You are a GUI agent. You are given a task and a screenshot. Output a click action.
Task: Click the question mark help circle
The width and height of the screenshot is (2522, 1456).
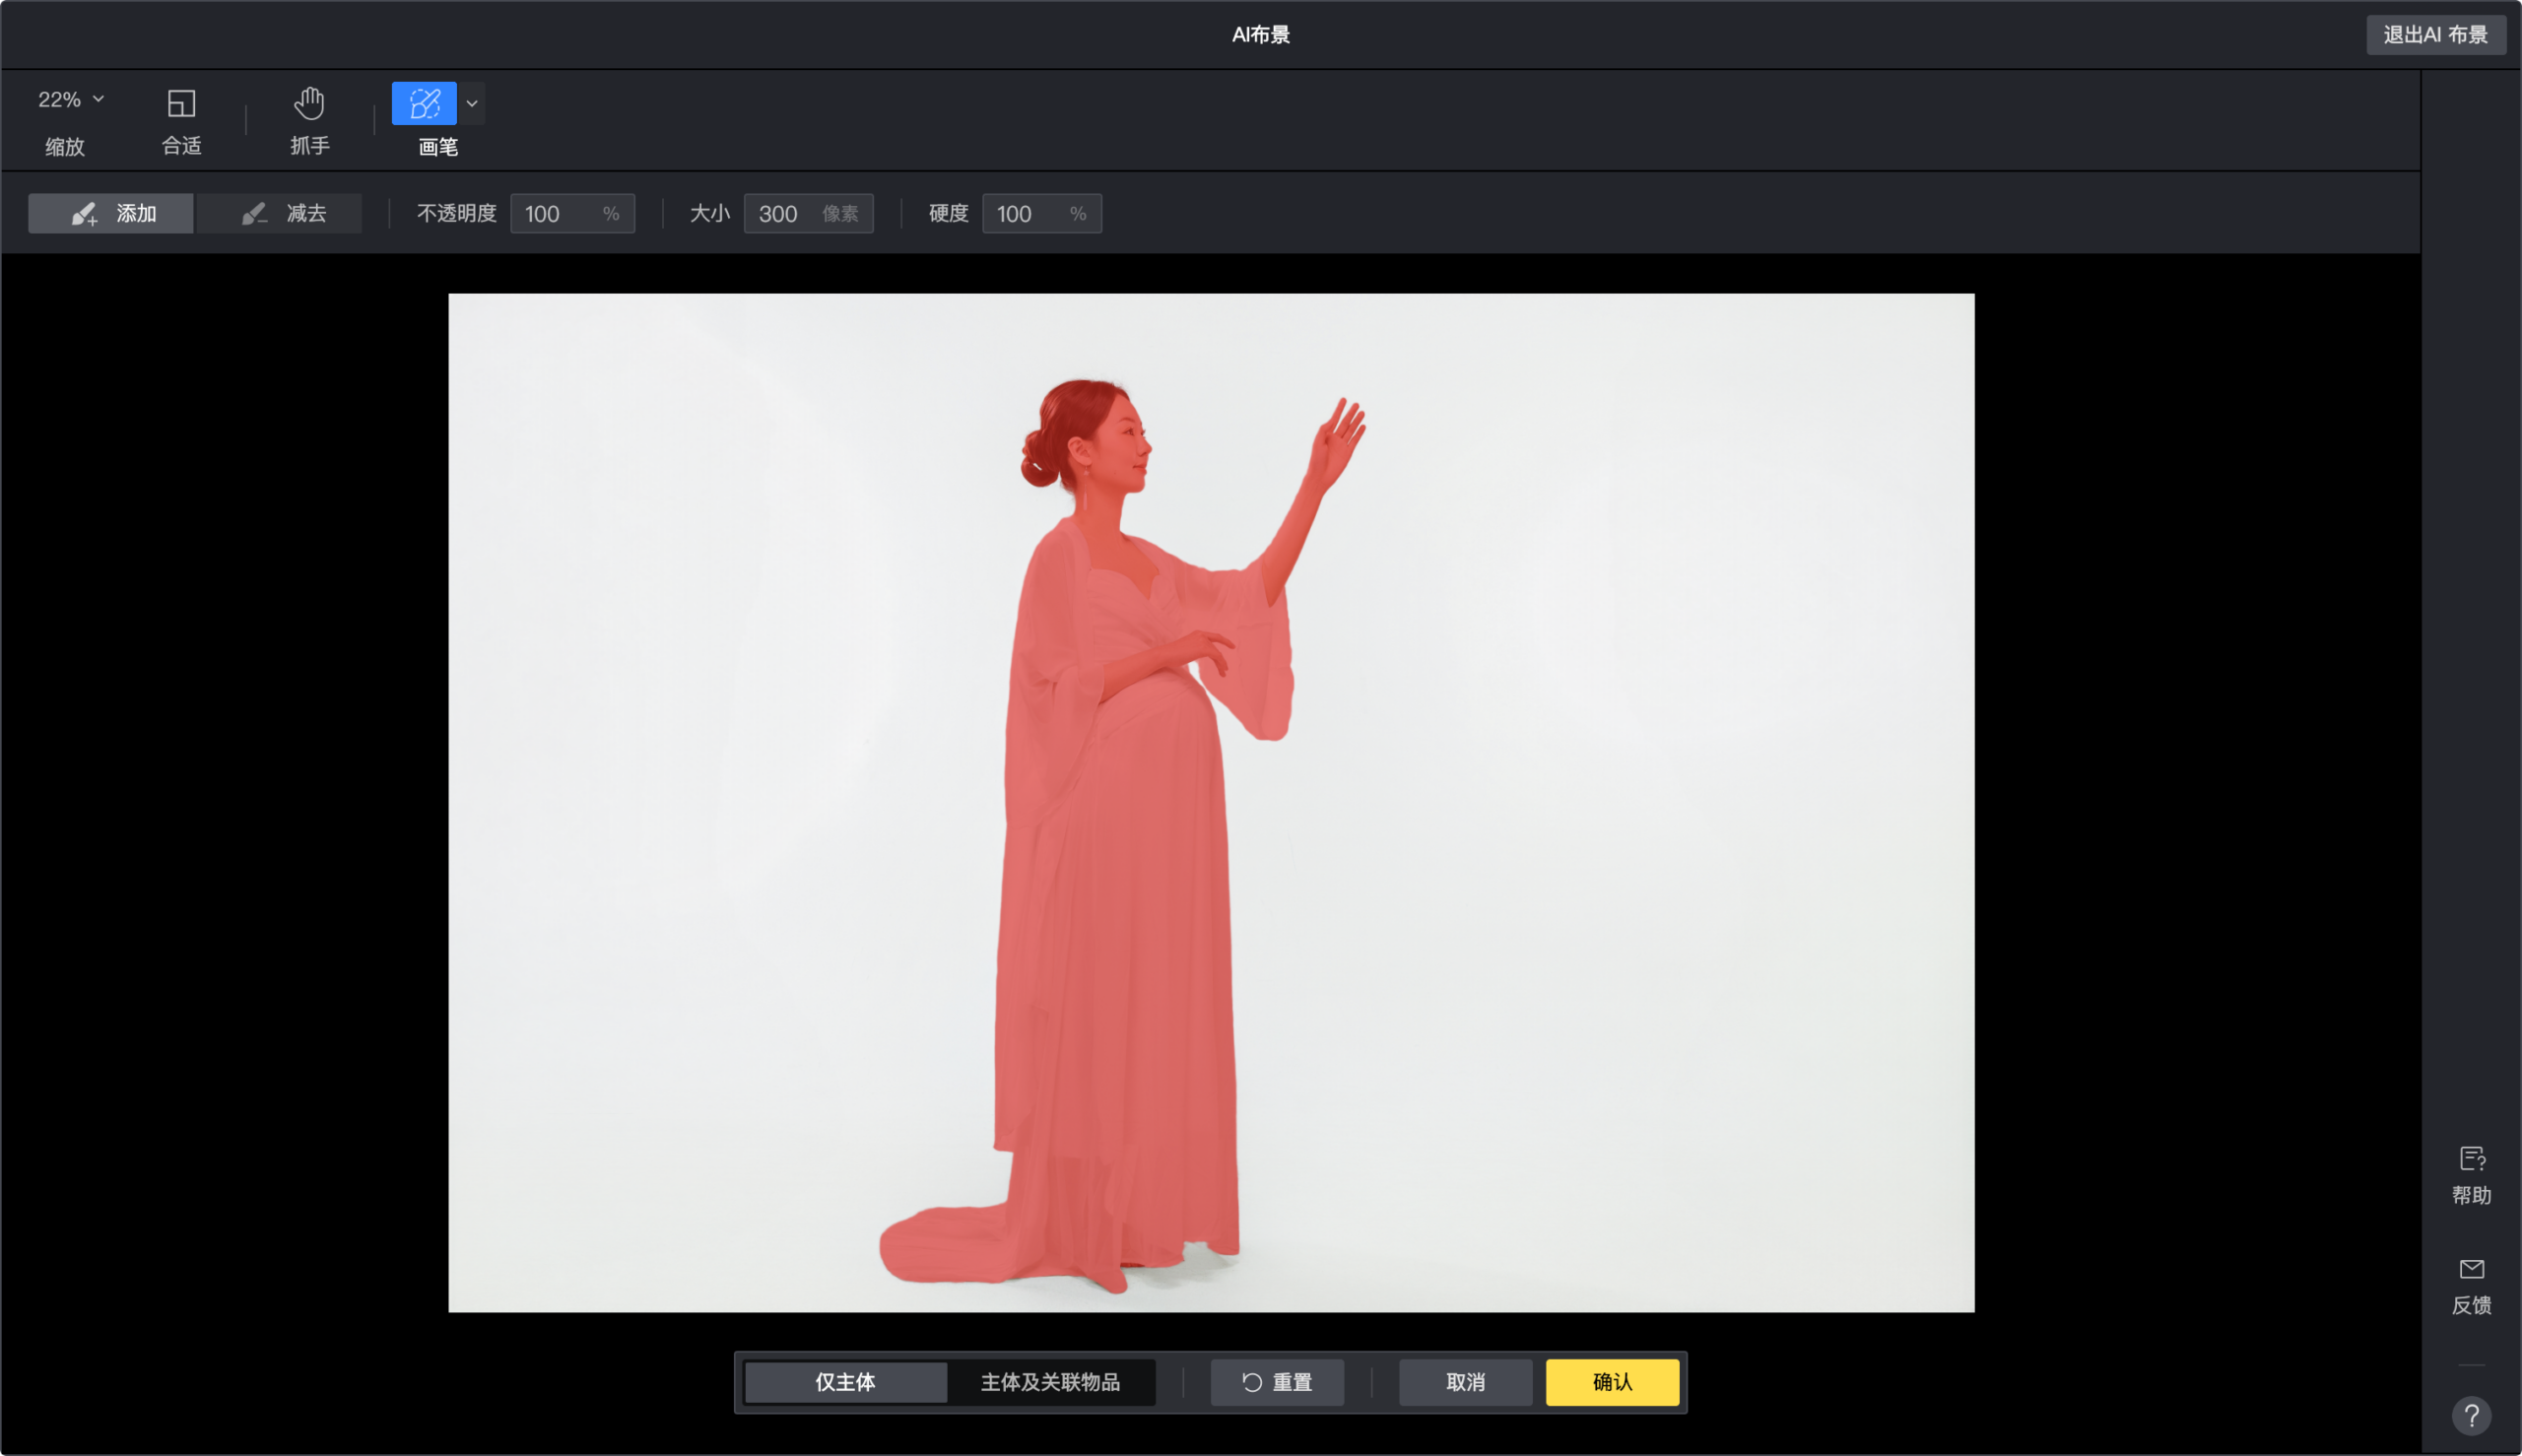[2471, 1415]
